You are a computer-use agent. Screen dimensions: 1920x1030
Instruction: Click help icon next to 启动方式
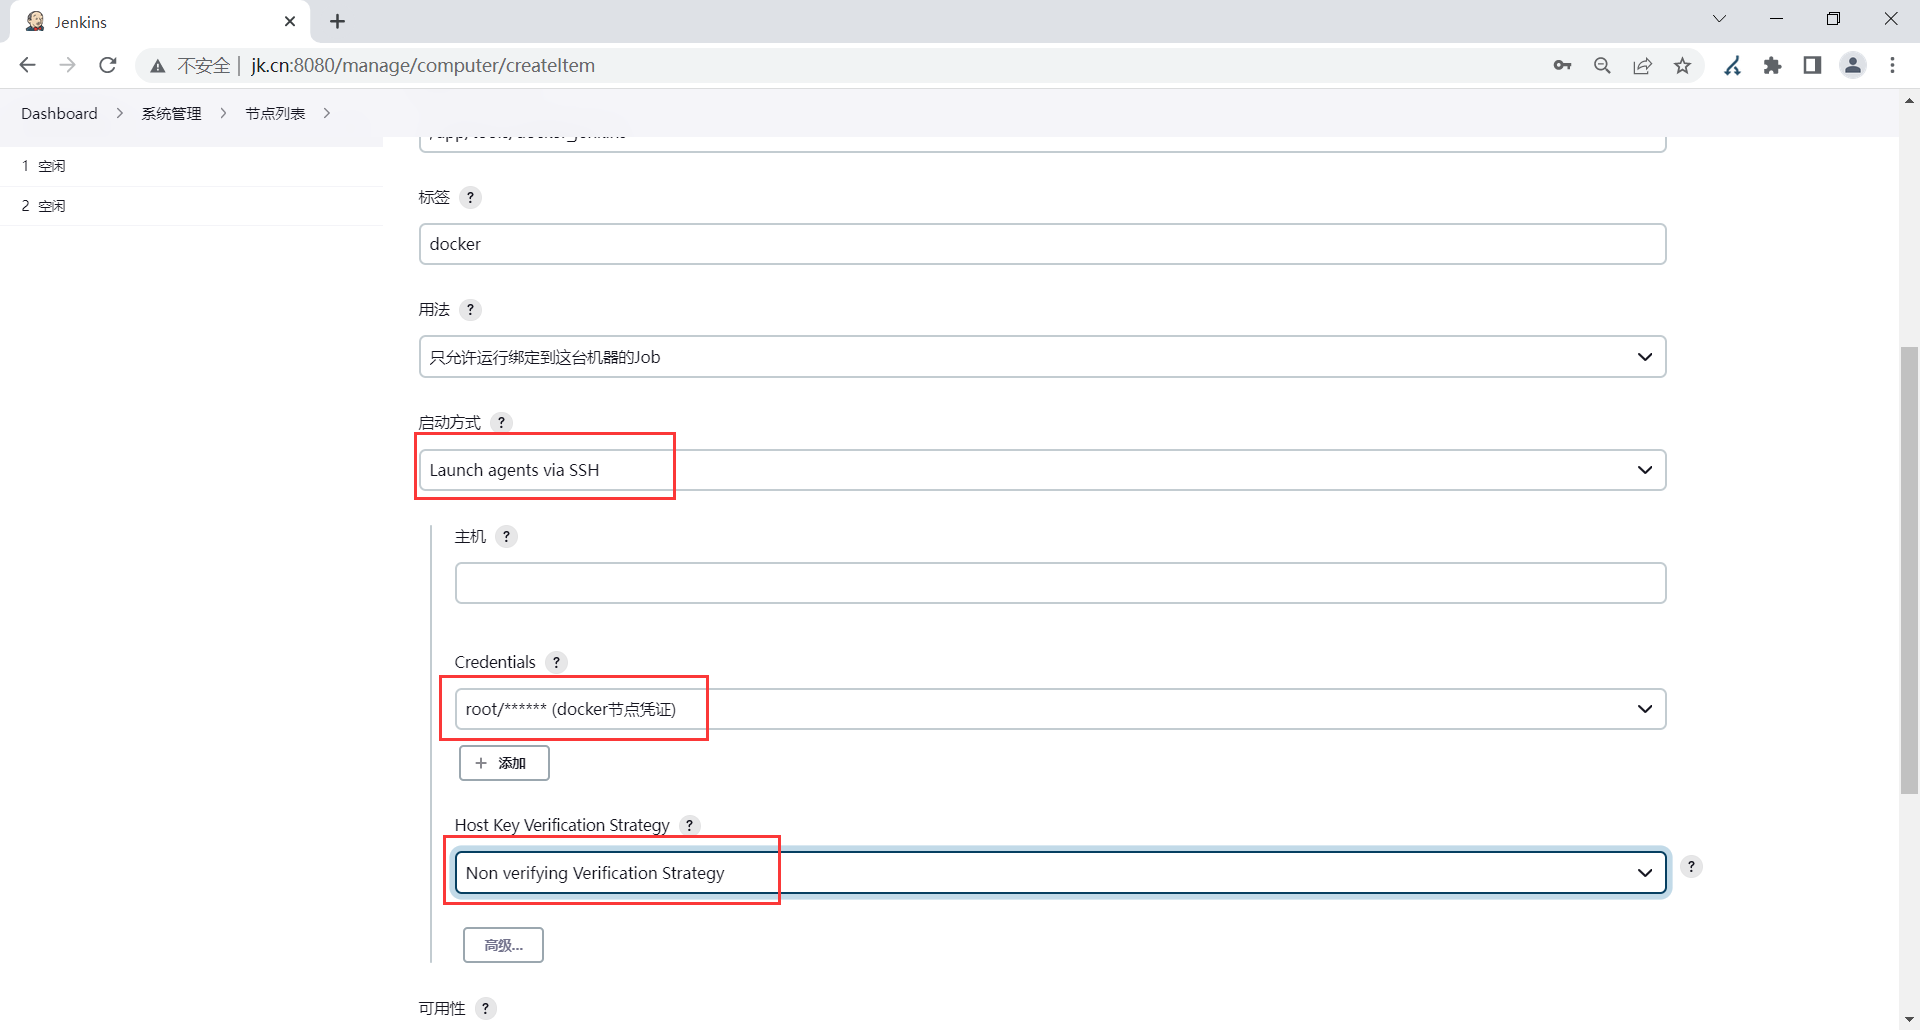pos(501,422)
